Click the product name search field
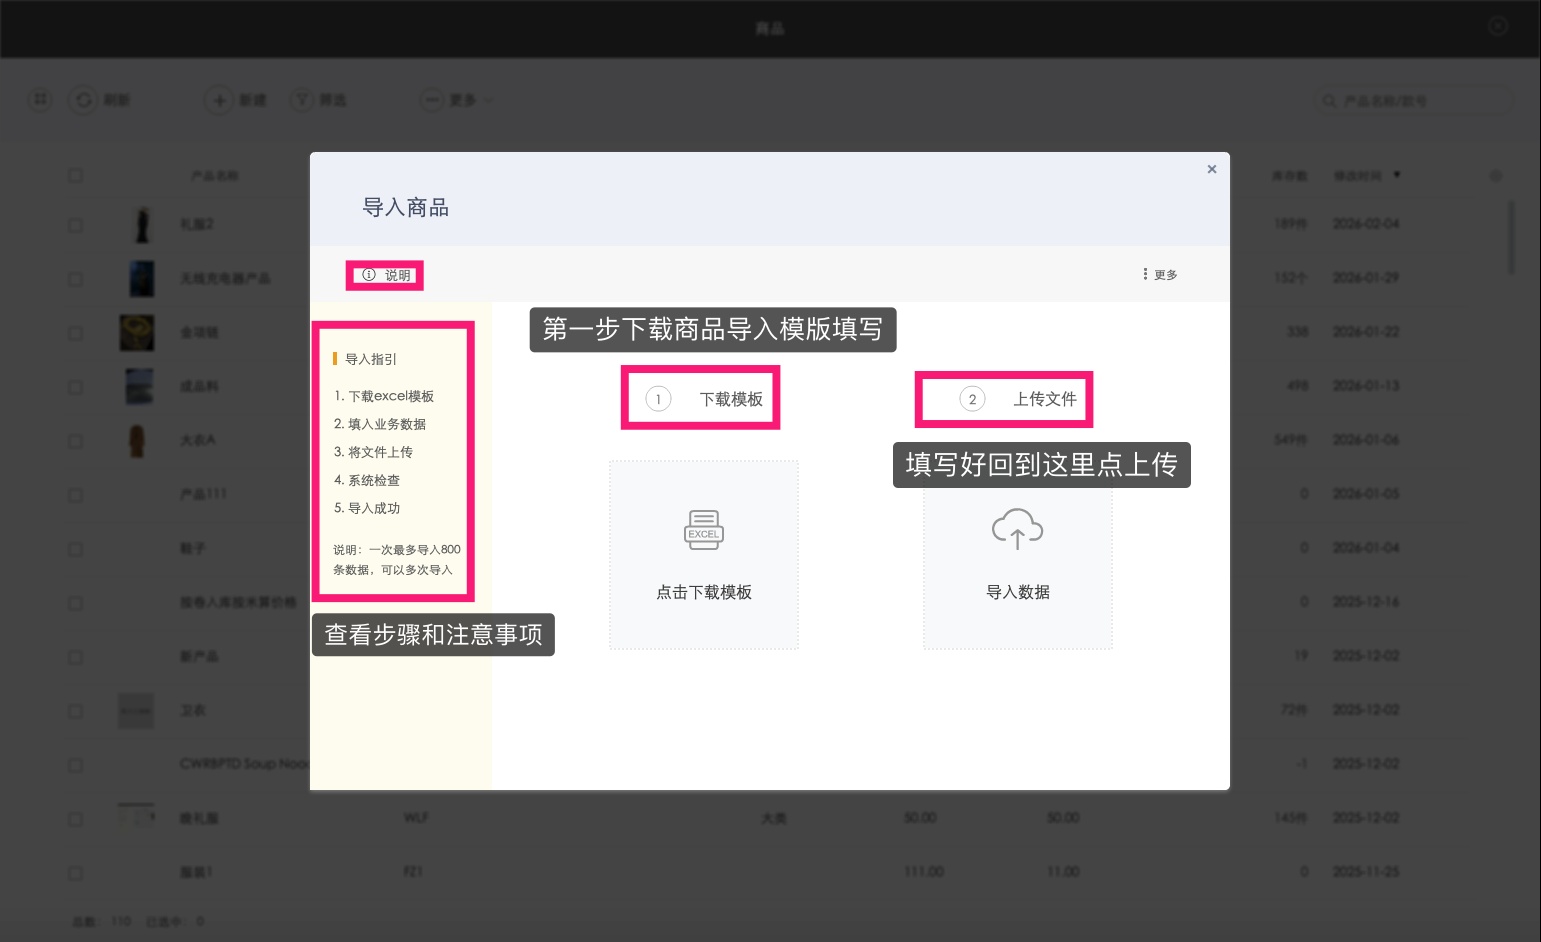This screenshot has height=942, width=1541. tap(1420, 101)
